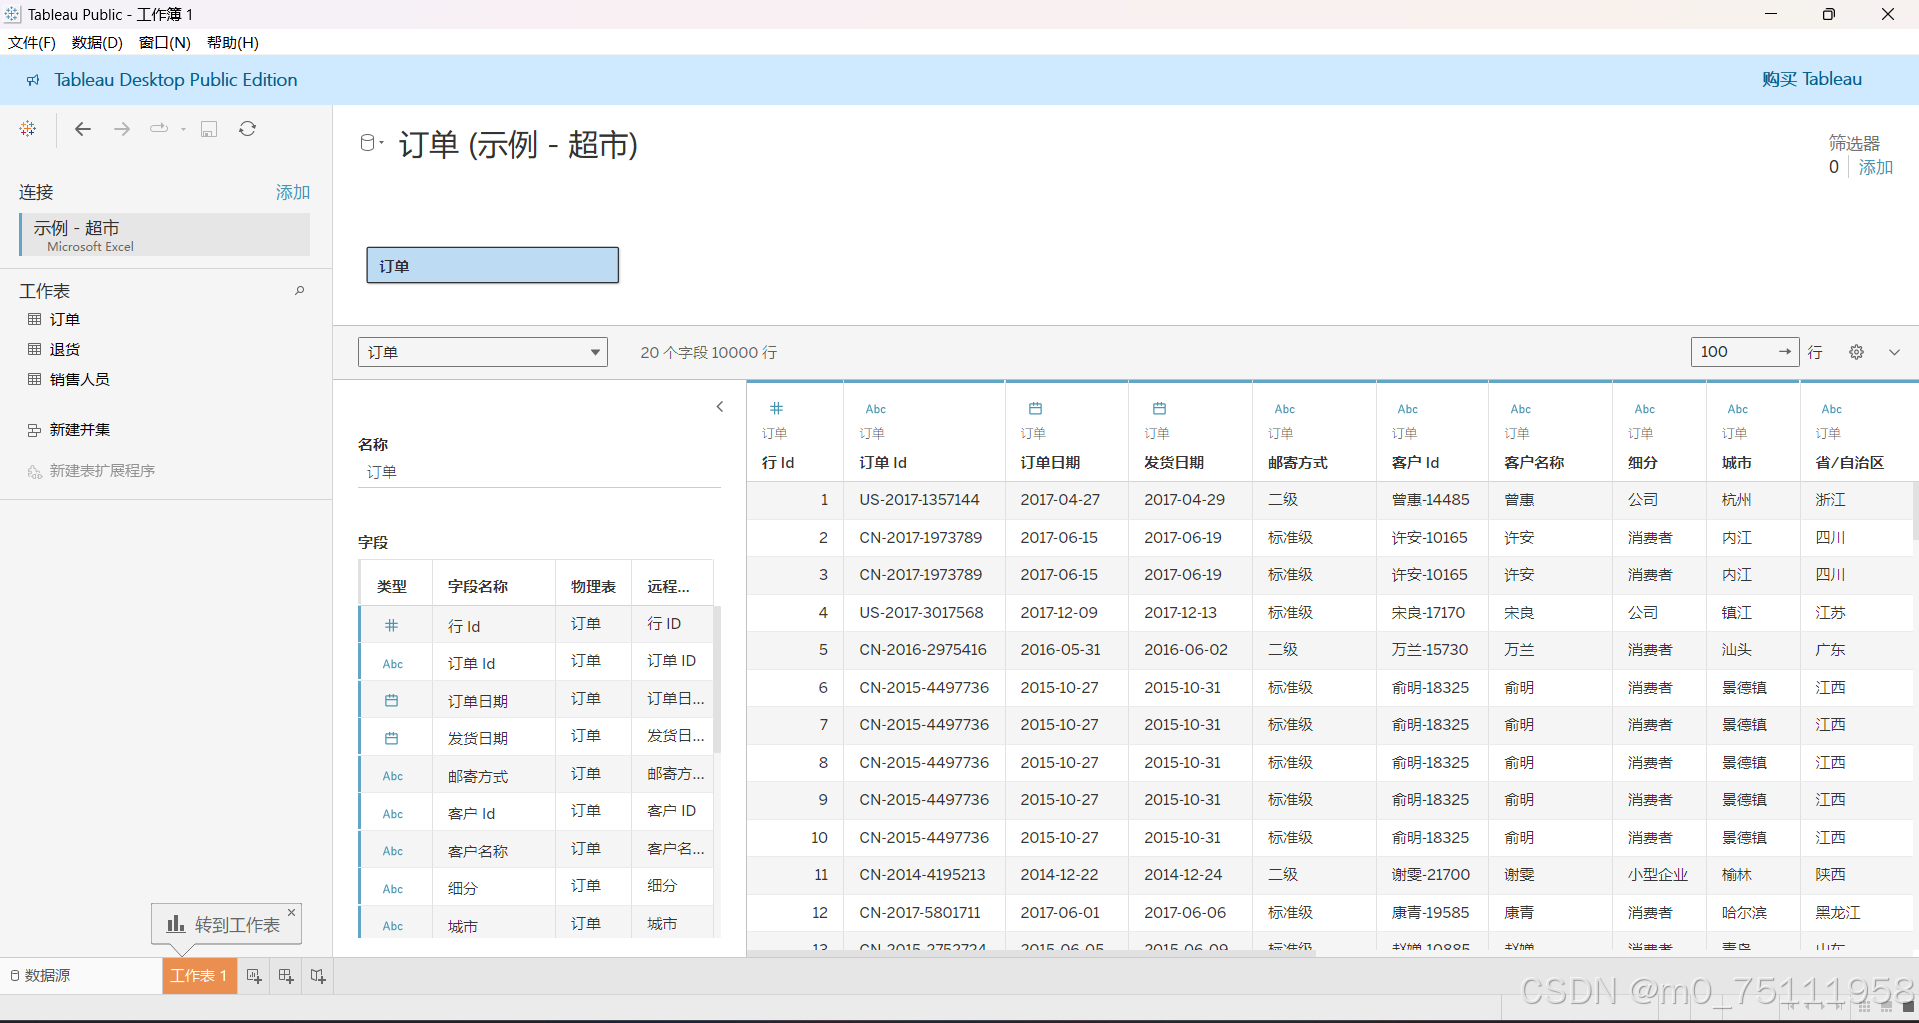Expand options chevron next to gear
Viewport: 1919px width, 1023px height.
1894,352
